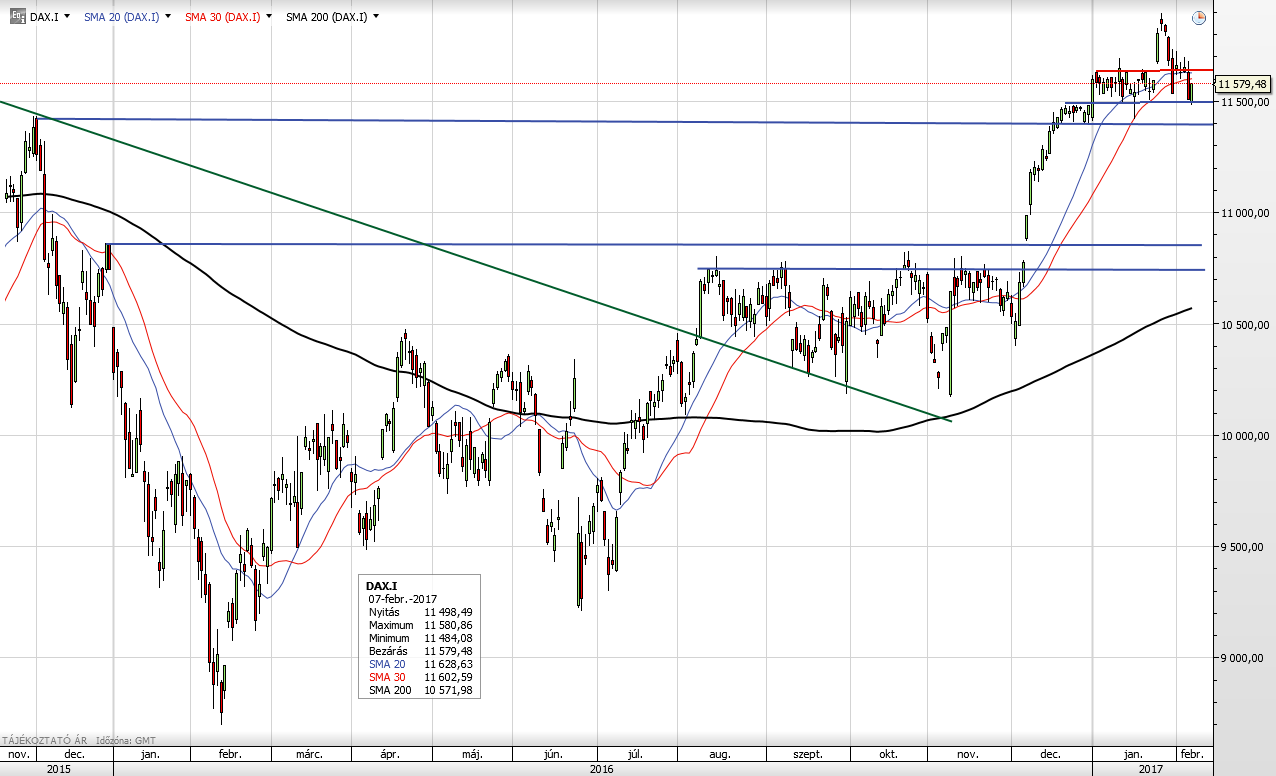Click the clock icon on the chart

click(x=1199, y=18)
